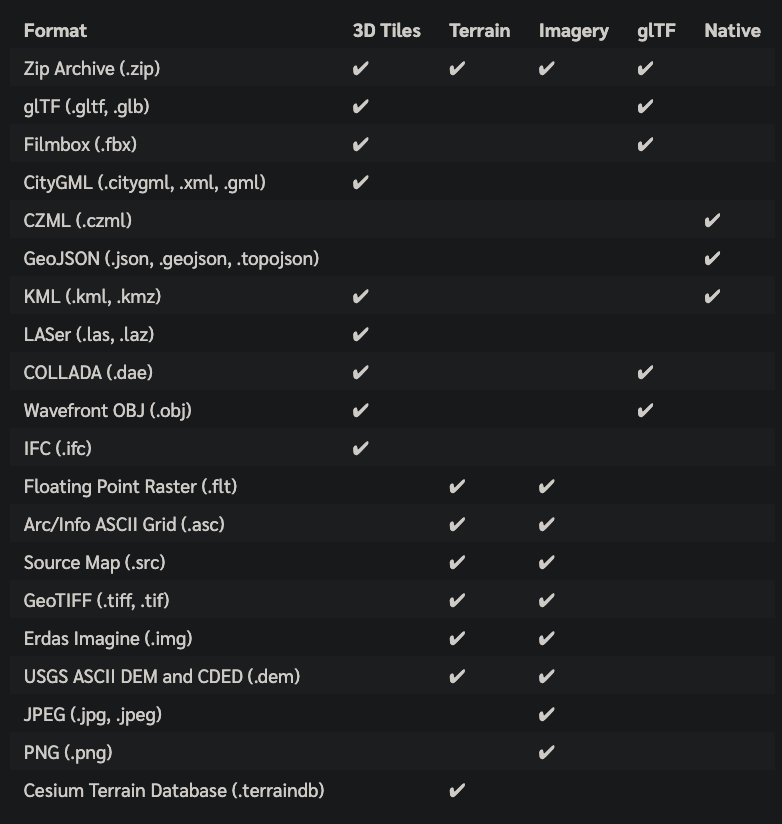This screenshot has width=782, height=824.
Task: Click the Imagery checkmark for PNG
Action: (547, 753)
